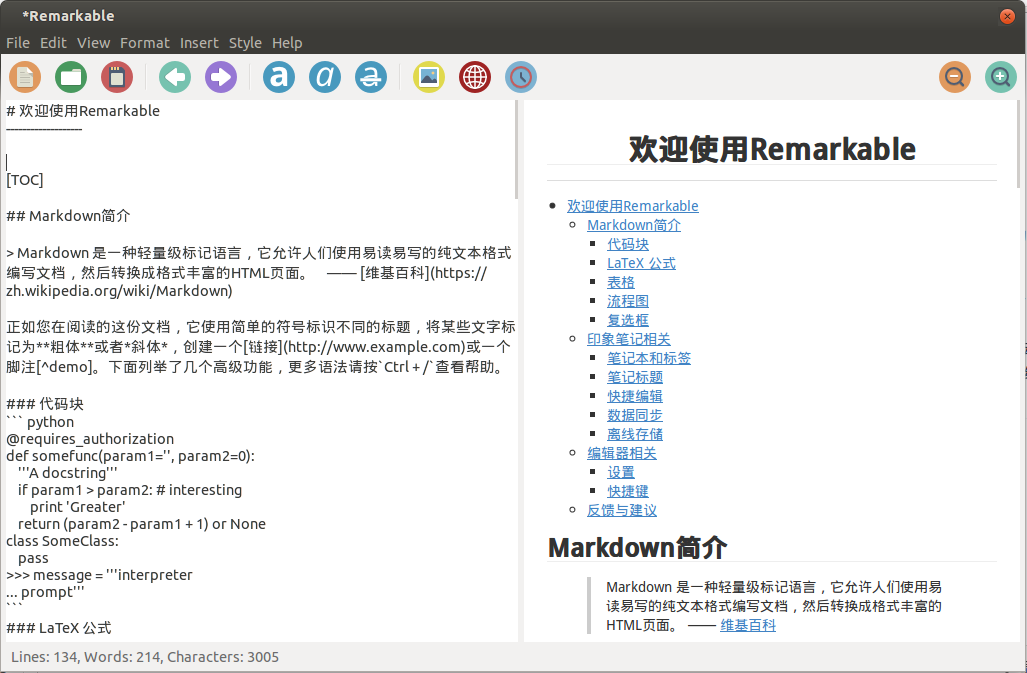Open the View menu
Screen dimensions: 1027x673
94,43
